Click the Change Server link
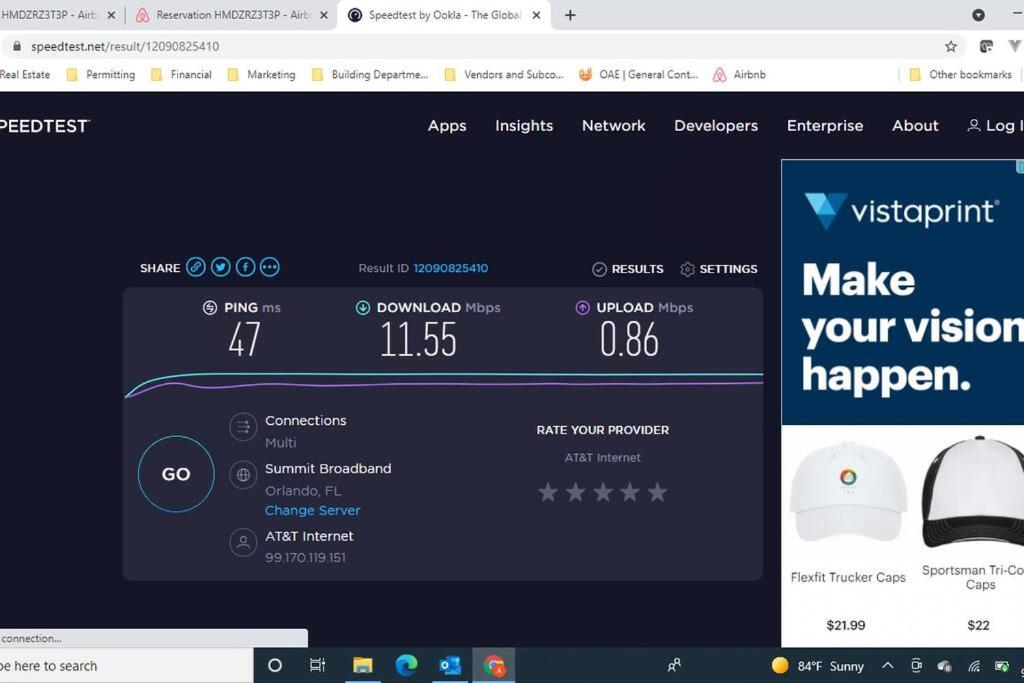This screenshot has width=1024, height=683. 312,511
